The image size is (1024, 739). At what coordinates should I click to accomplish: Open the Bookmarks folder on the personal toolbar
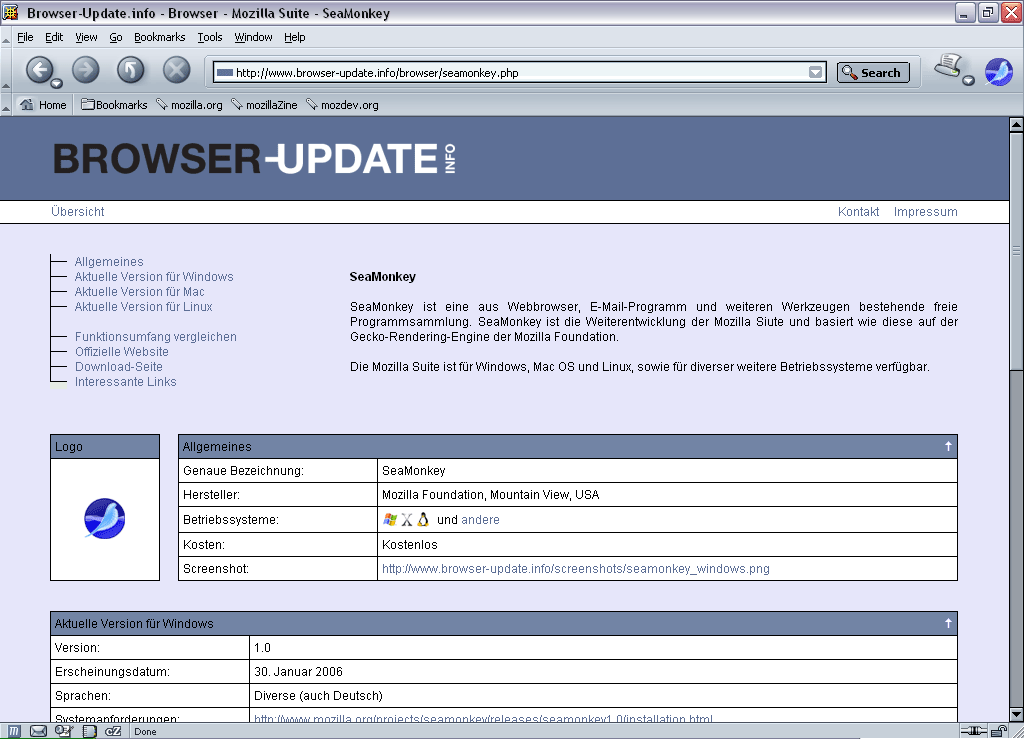[114, 104]
